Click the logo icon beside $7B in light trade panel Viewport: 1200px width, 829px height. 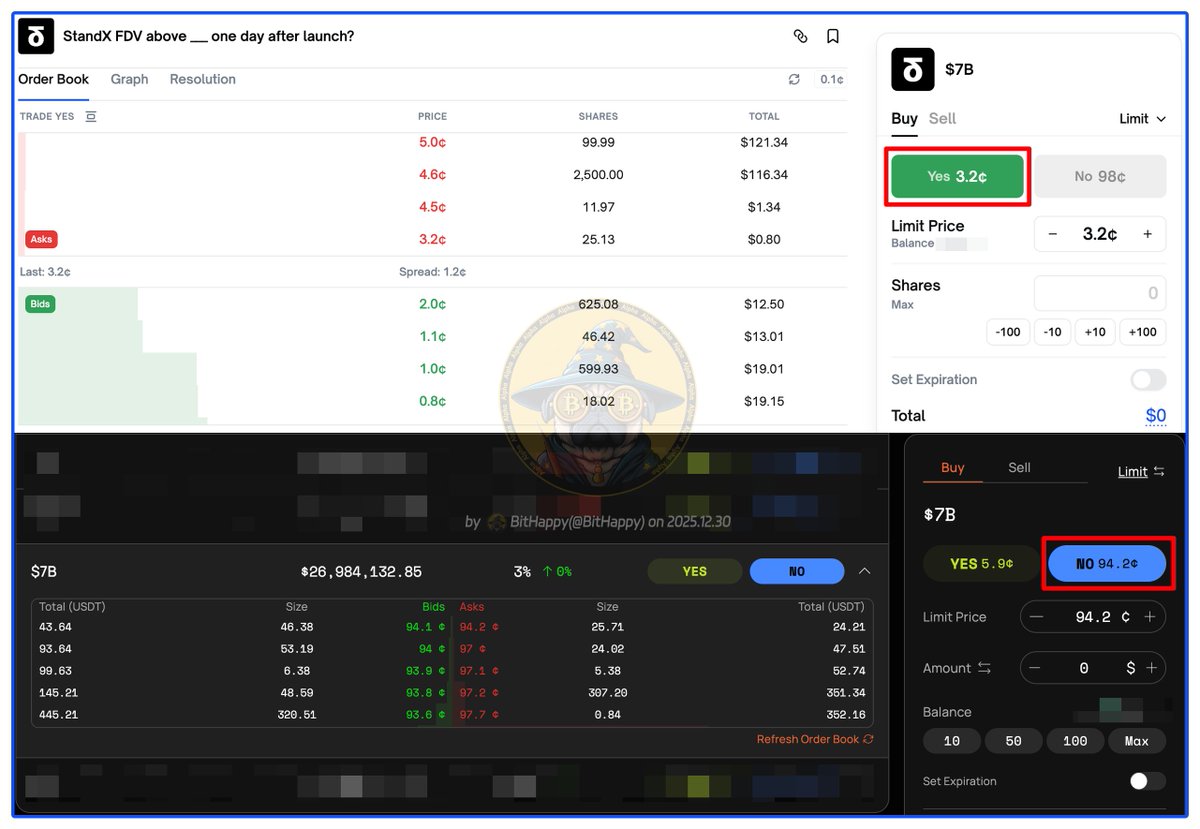click(912, 70)
